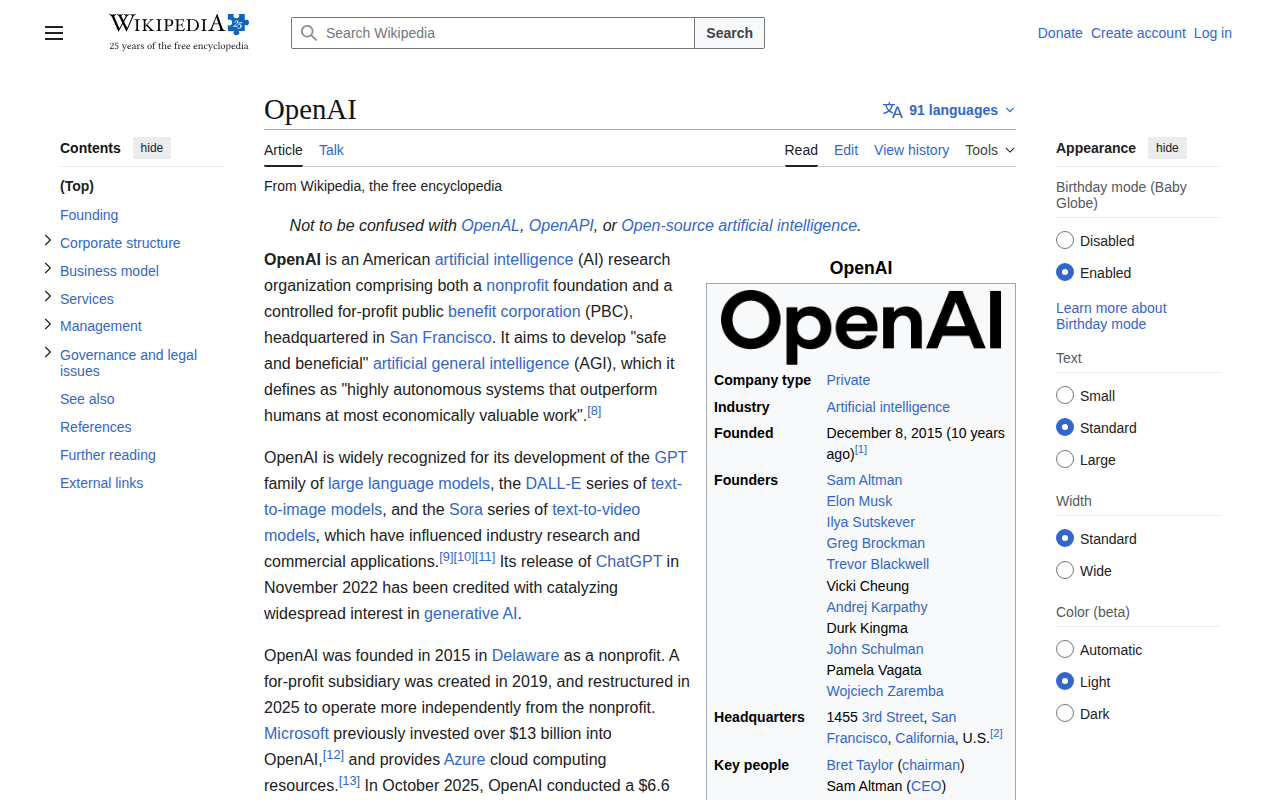Image resolution: width=1280 pixels, height=800 pixels.
Task: Set text size to Small
Action: [x=1065, y=395]
